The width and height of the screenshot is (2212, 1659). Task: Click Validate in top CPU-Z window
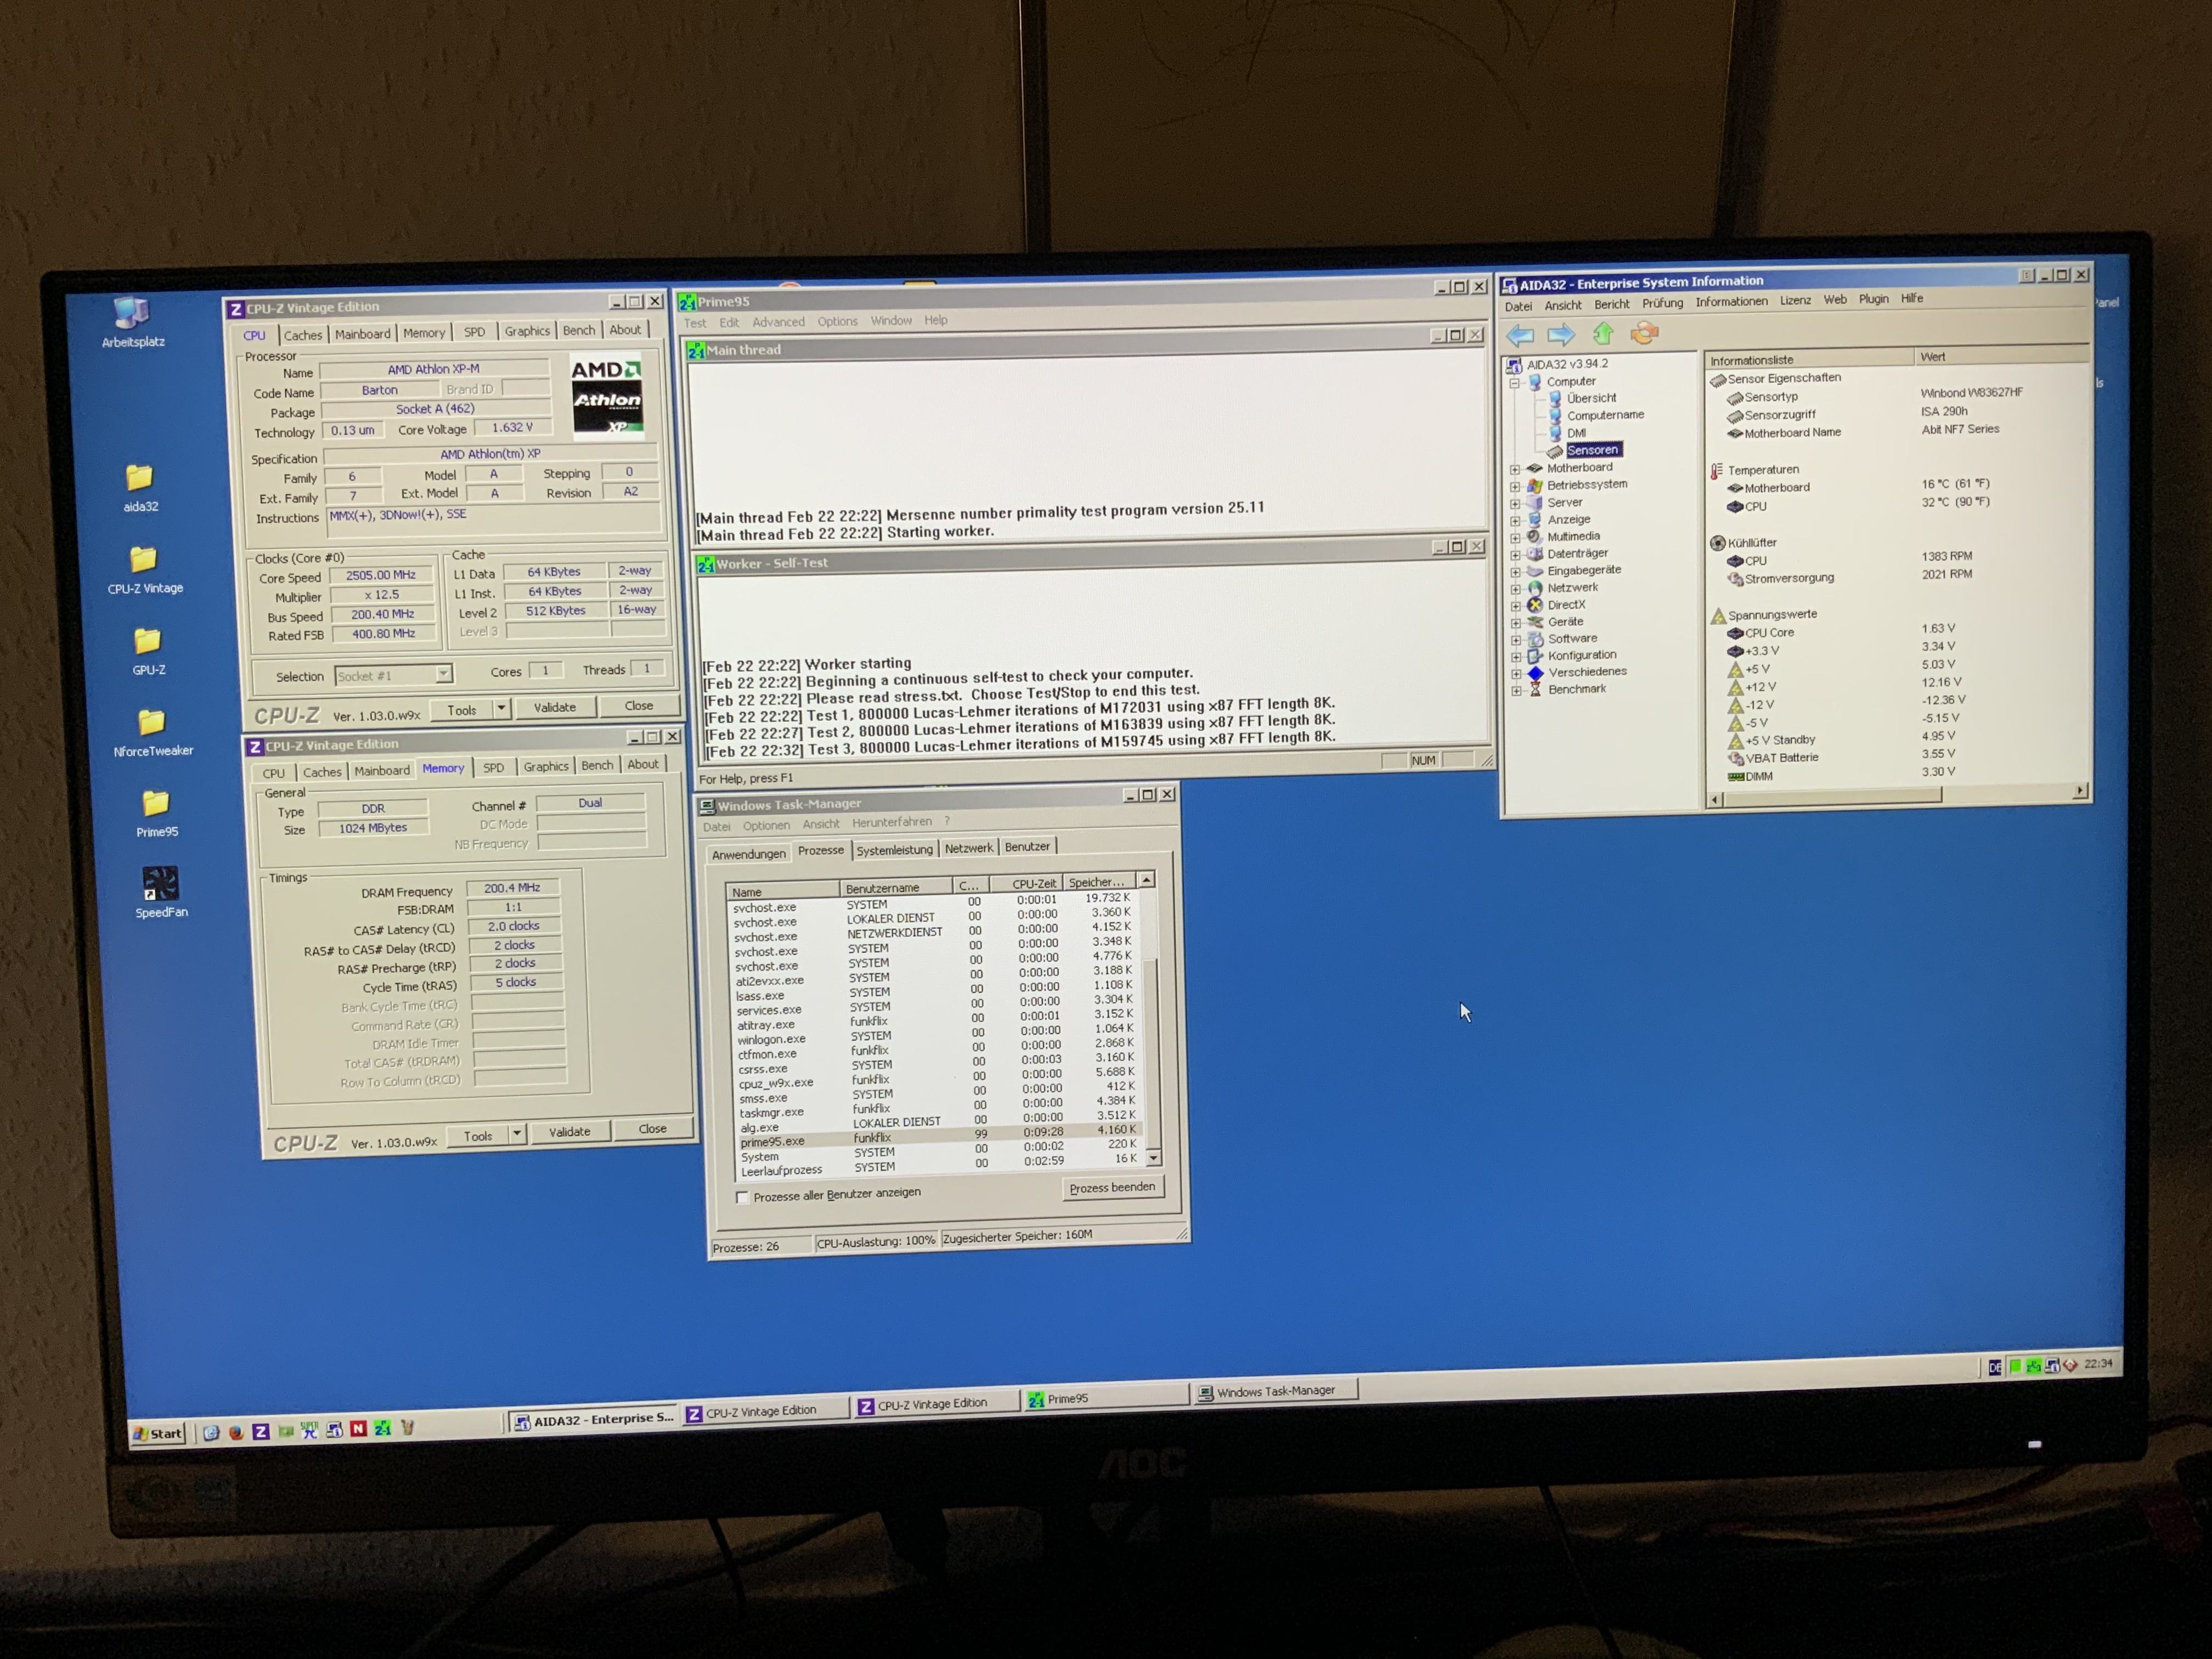[x=554, y=707]
